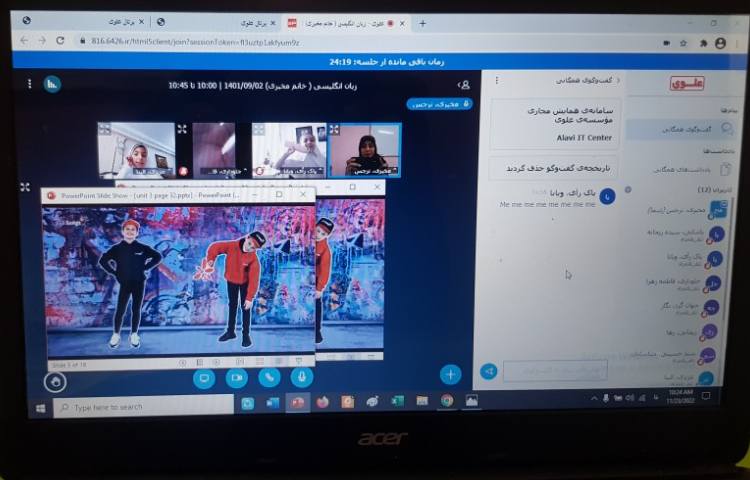750x480 pixels.
Task: Open the public chat item in the sidebar
Action: coord(682,130)
